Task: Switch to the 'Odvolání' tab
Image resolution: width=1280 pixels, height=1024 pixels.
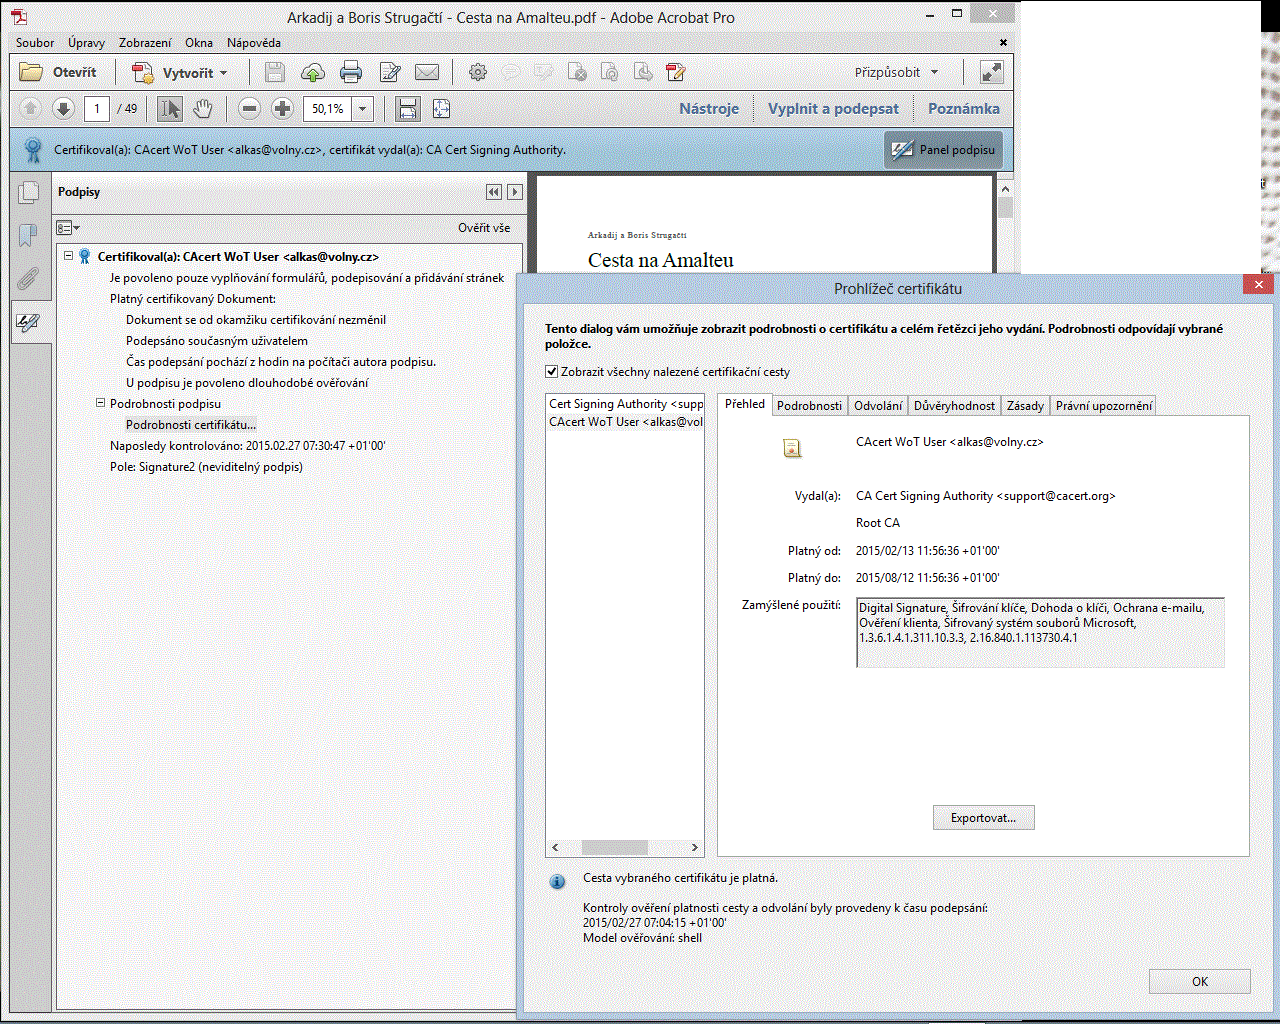Action: pyautogui.click(x=877, y=405)
